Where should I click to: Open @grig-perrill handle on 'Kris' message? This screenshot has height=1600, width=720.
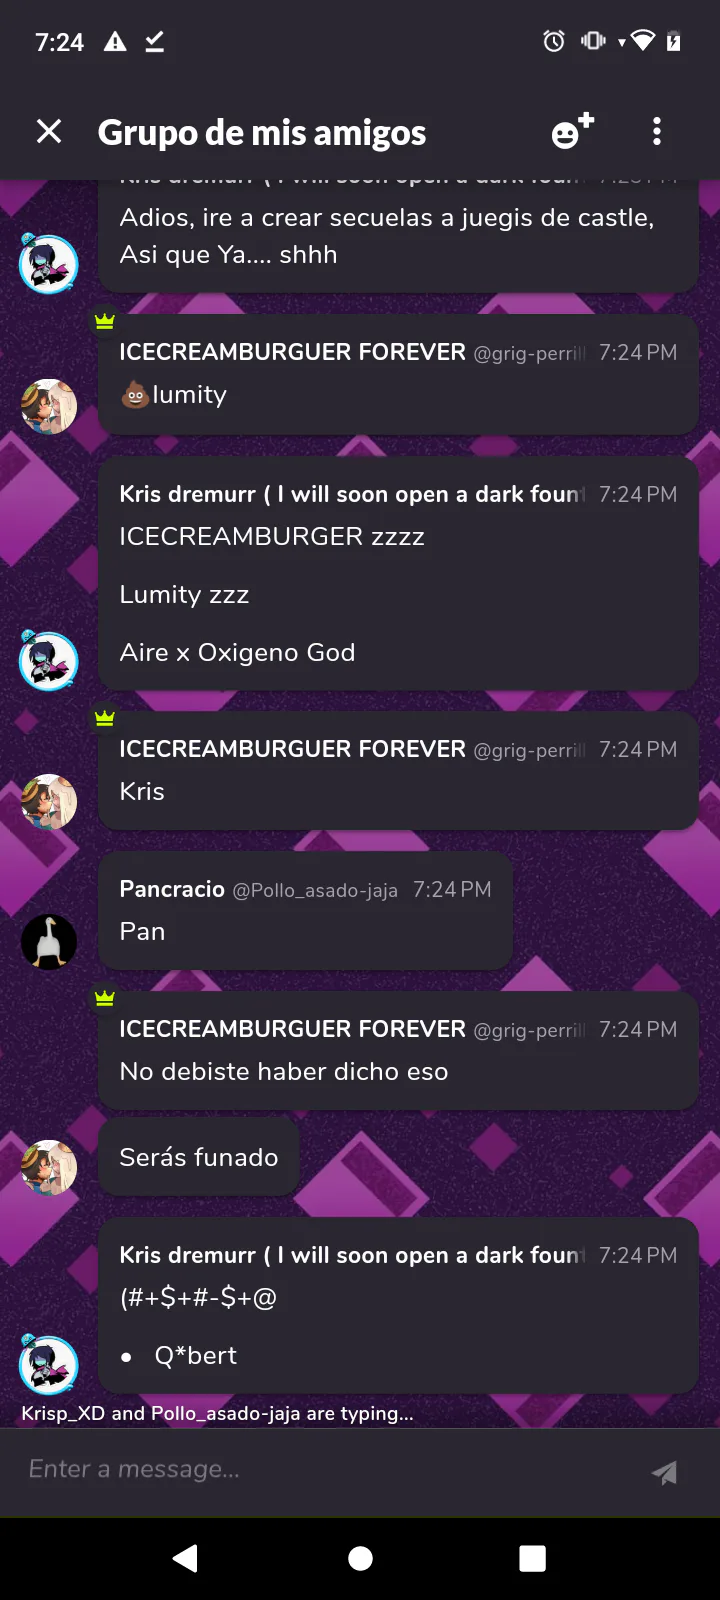point(529,750)
